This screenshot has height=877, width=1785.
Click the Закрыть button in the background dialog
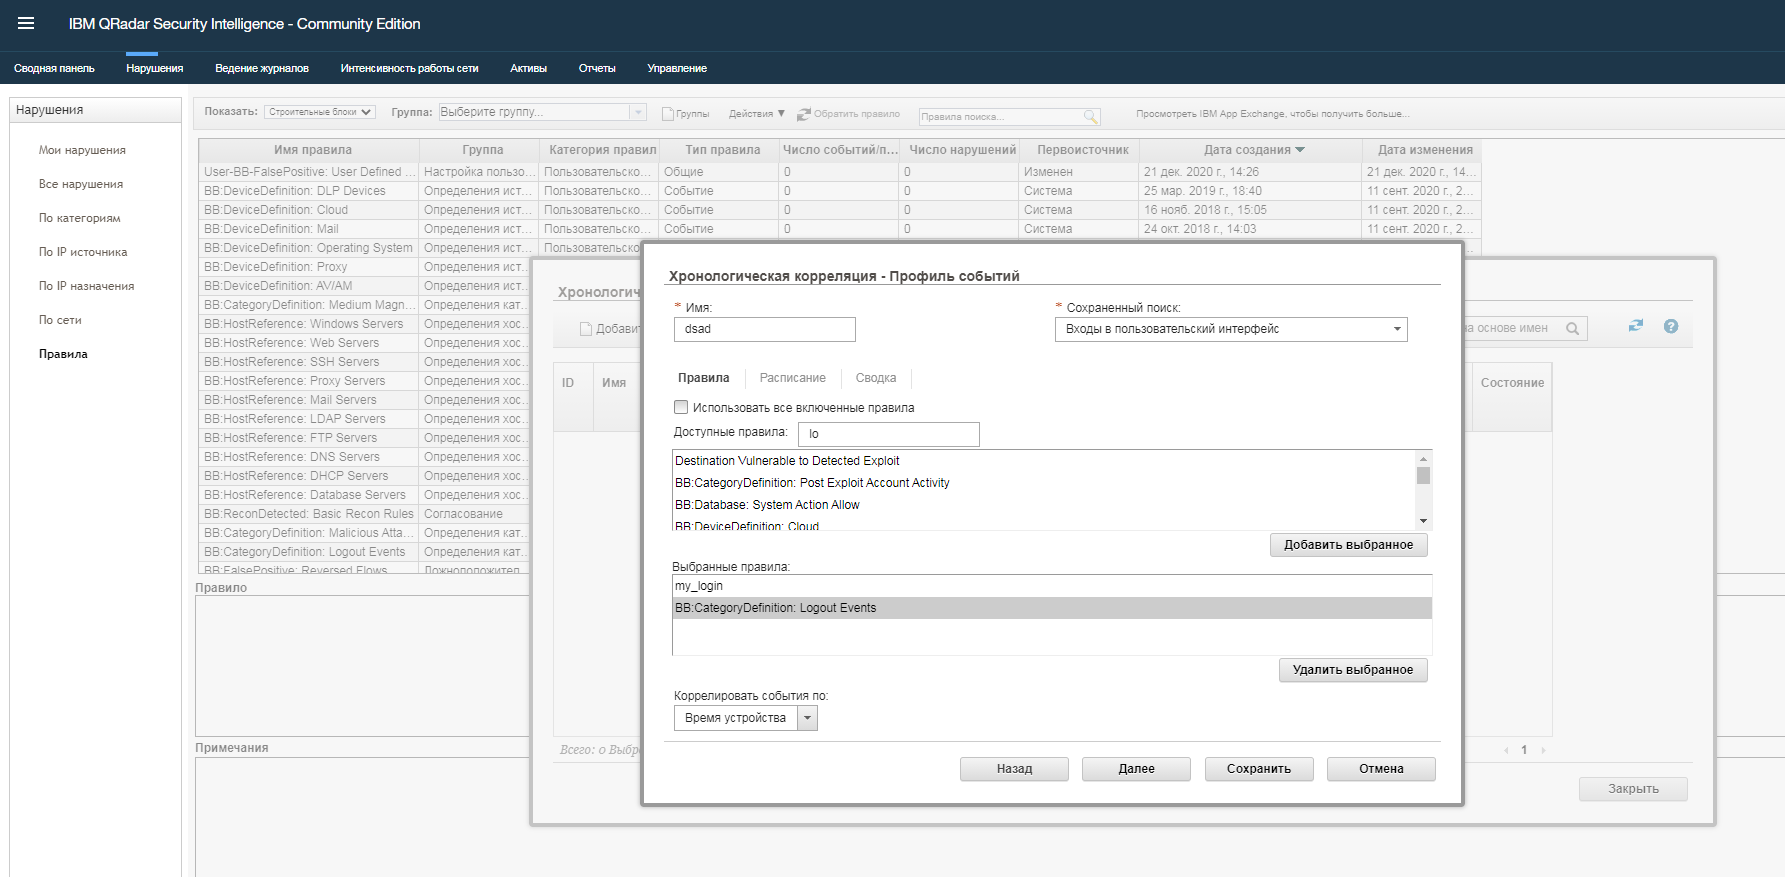click(1633, 789)
